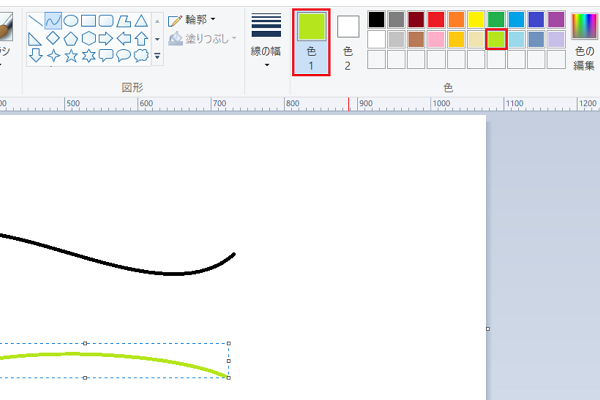600x400 pixels.
Task: Select the Diamond shape tool
Action: coord(53,38)
